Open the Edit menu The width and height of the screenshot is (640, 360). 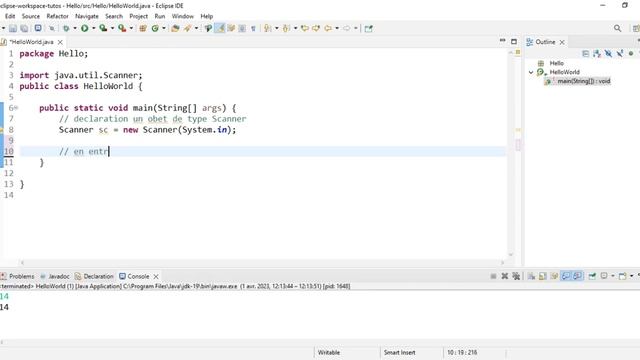pyautogui.click(x=10, y=16)
